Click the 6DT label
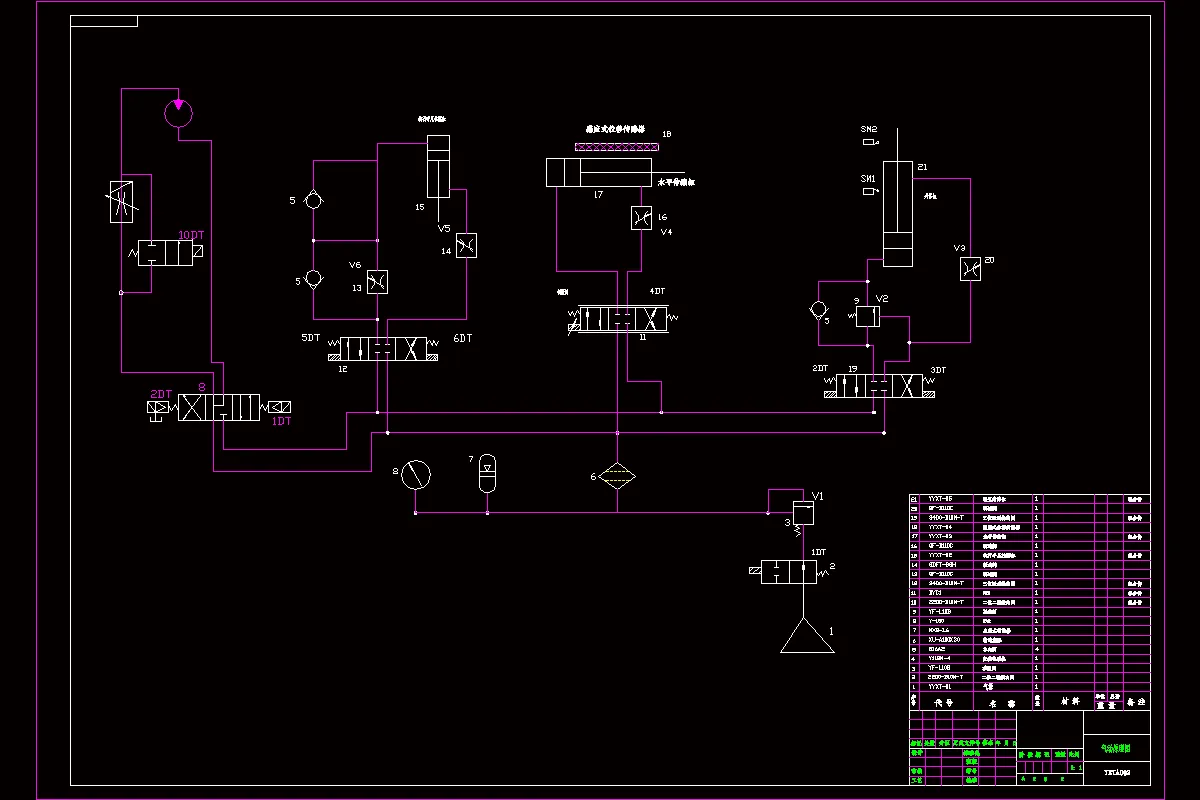This screenshot has height=800, width=1200. coord(462,338)
